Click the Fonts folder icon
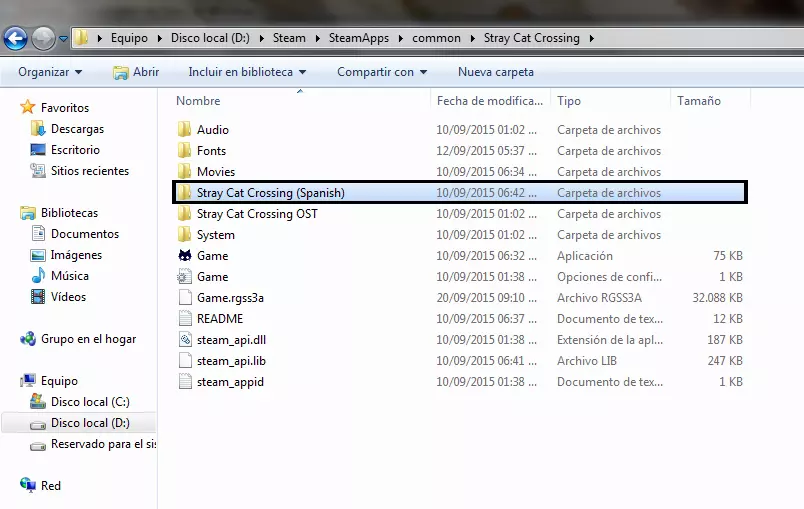Viewport: 804px width, 509px height. pyautogui.click(x=185, y=150)
